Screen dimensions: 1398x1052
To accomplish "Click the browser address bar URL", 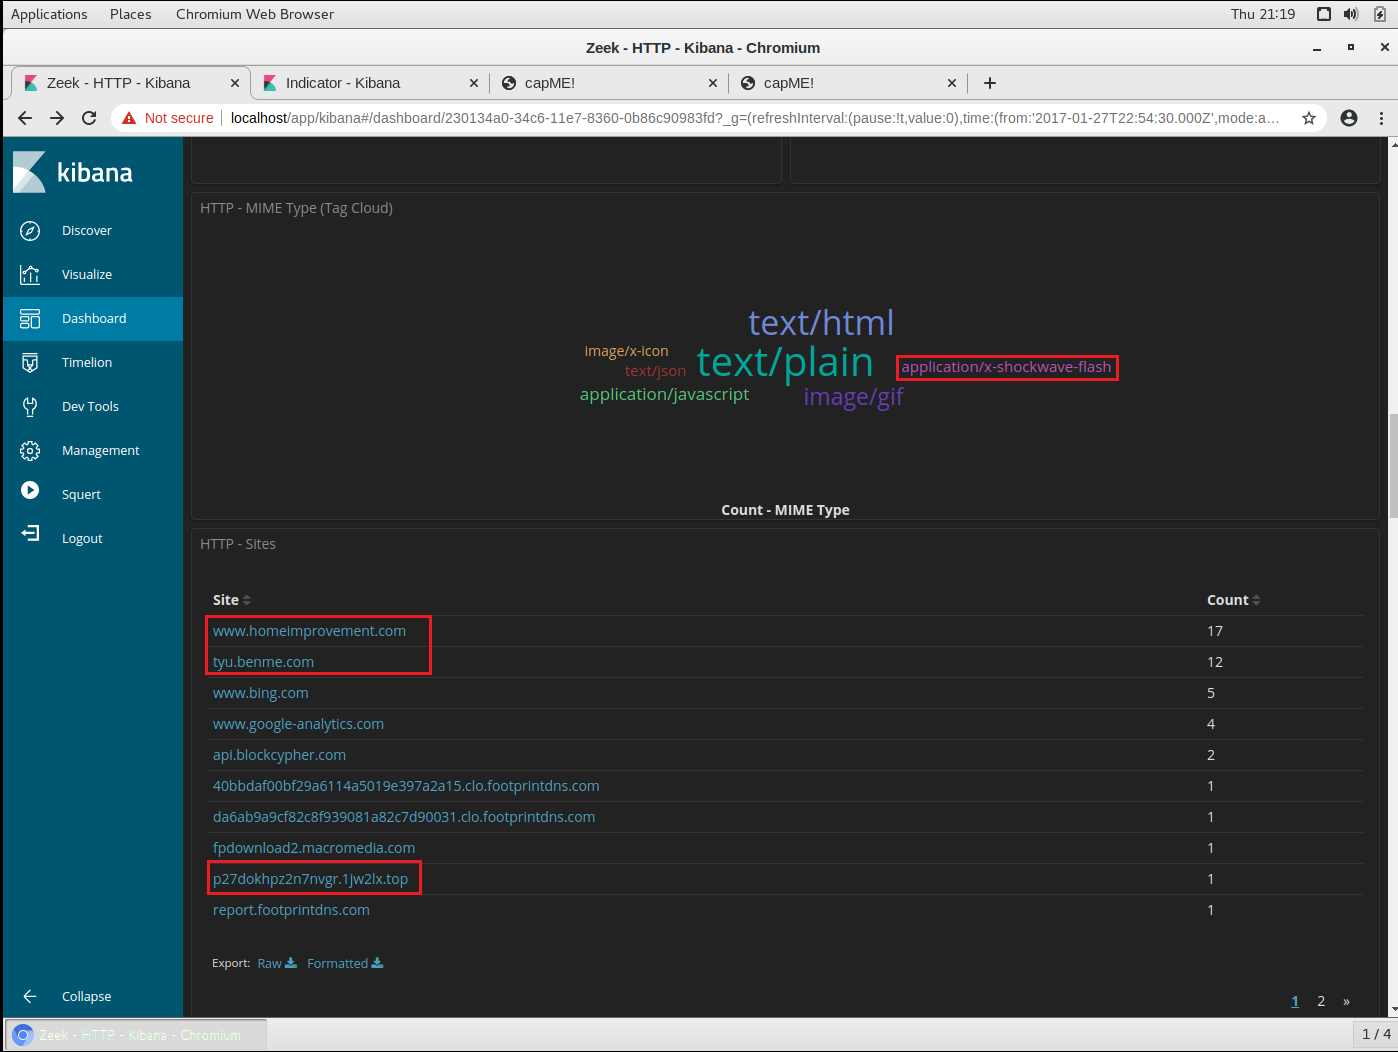I will tap(755, 118).
